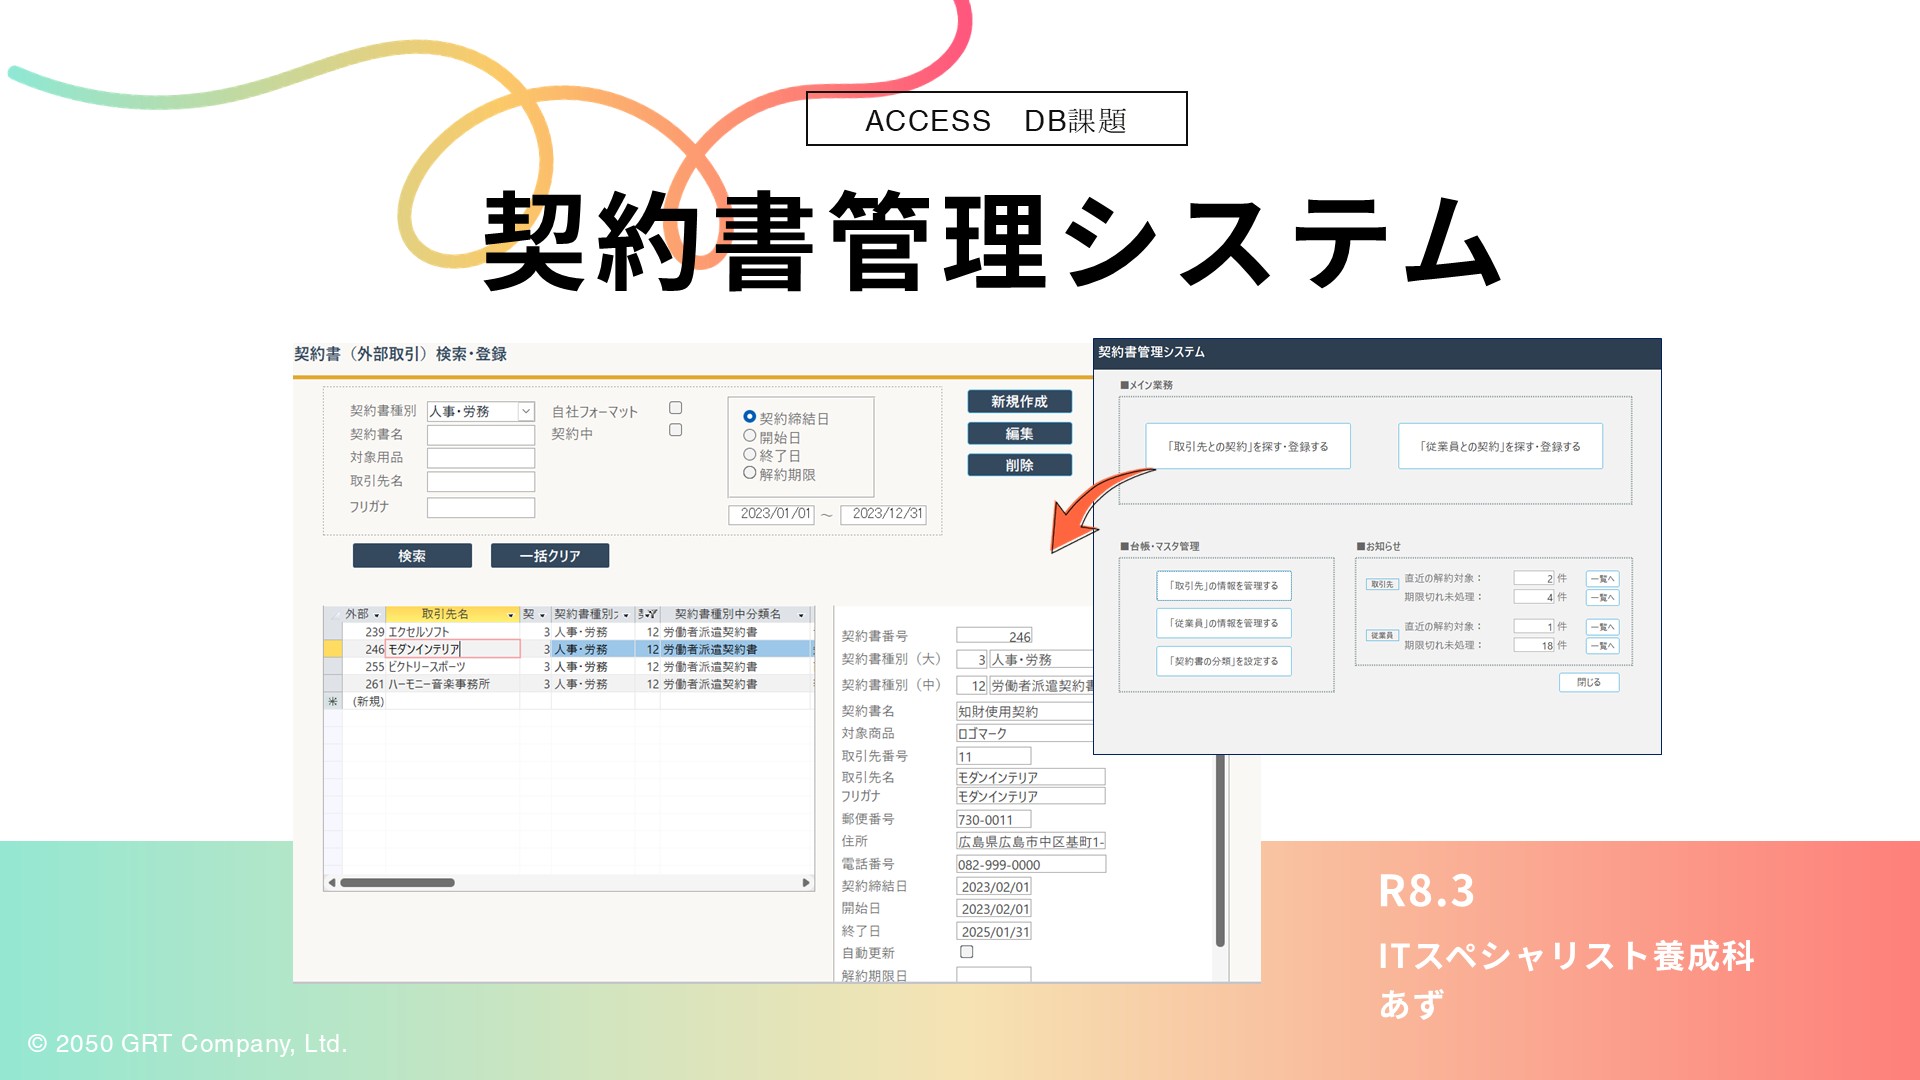Open the 取引先名 column header filter dropdown
Viewport: 1920px width, 1080px height.
(511, 613)
